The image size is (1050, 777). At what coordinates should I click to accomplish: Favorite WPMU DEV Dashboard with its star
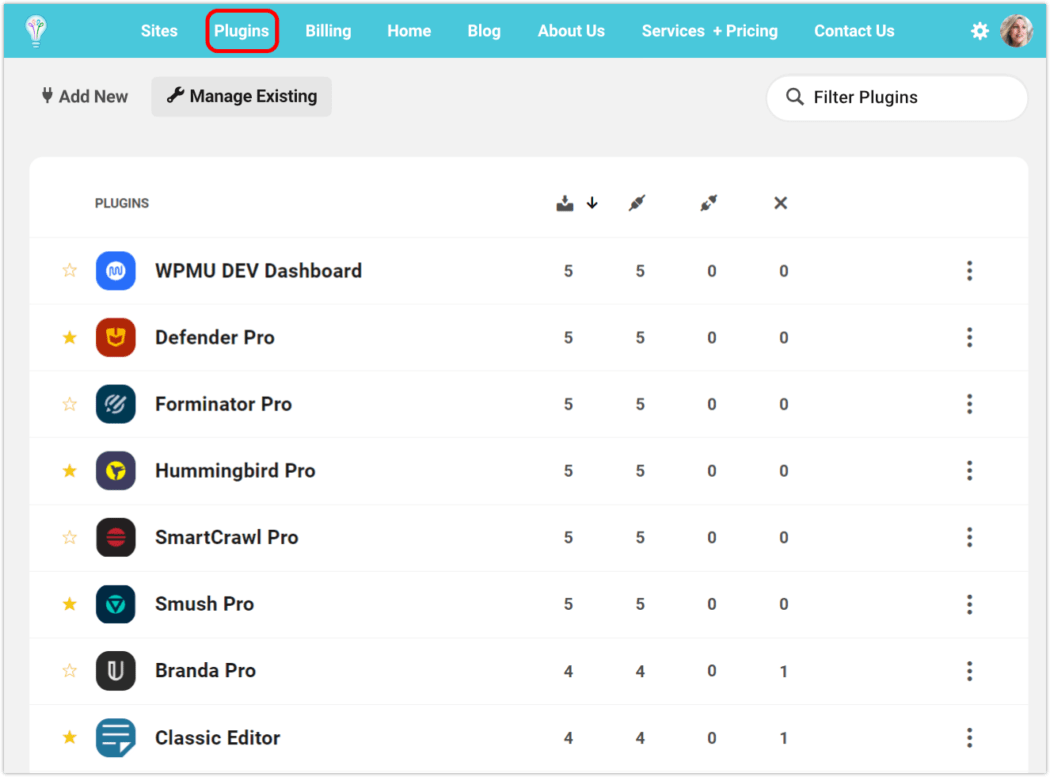pos(70,271)
